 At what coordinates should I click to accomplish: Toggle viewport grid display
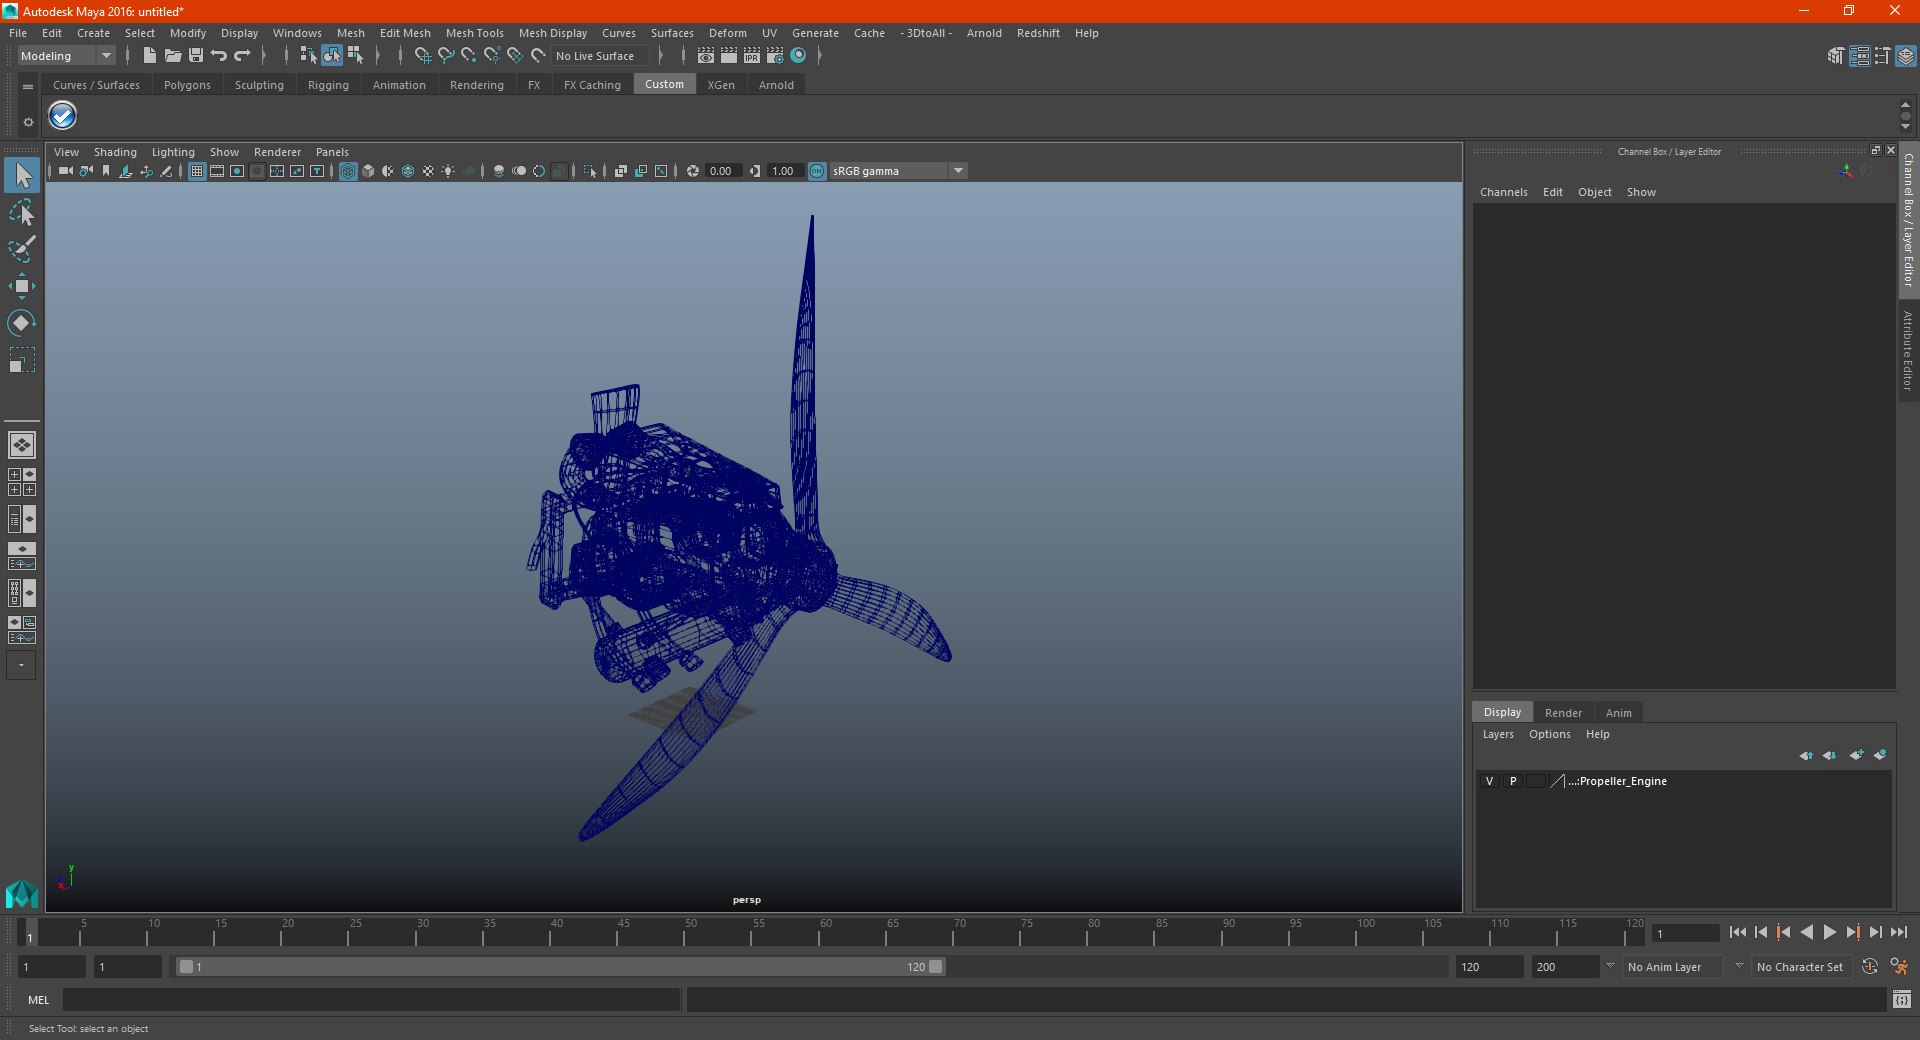tap(197, 171)
